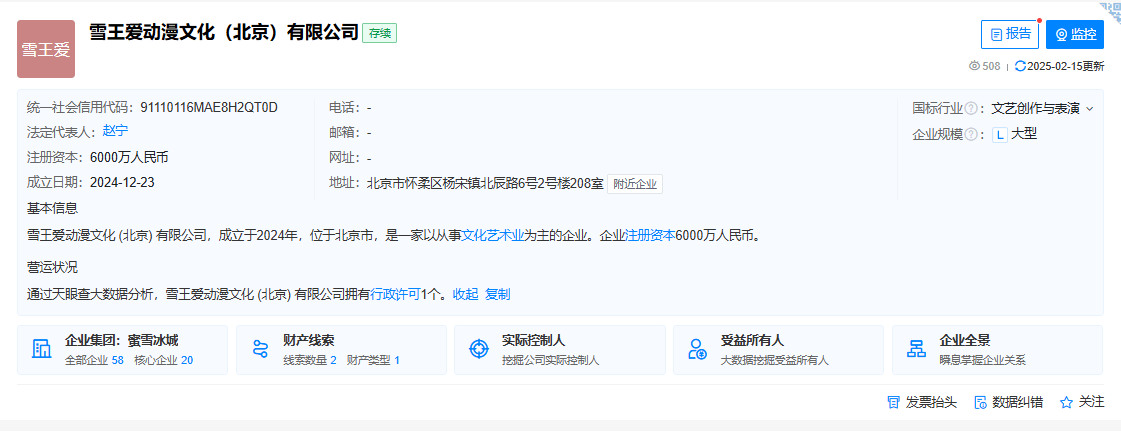
Task: Click the 受益所有人 person icon
Action: coord(697,349)
